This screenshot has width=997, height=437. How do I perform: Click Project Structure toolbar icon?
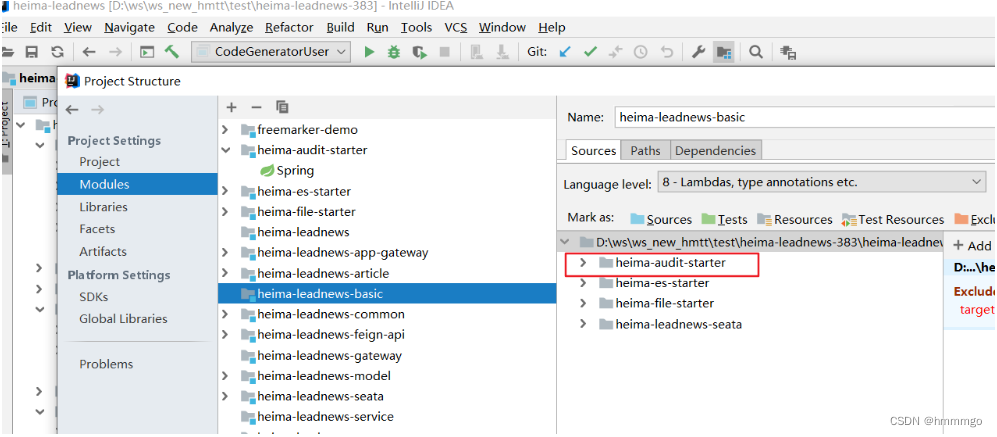point(724,52)
